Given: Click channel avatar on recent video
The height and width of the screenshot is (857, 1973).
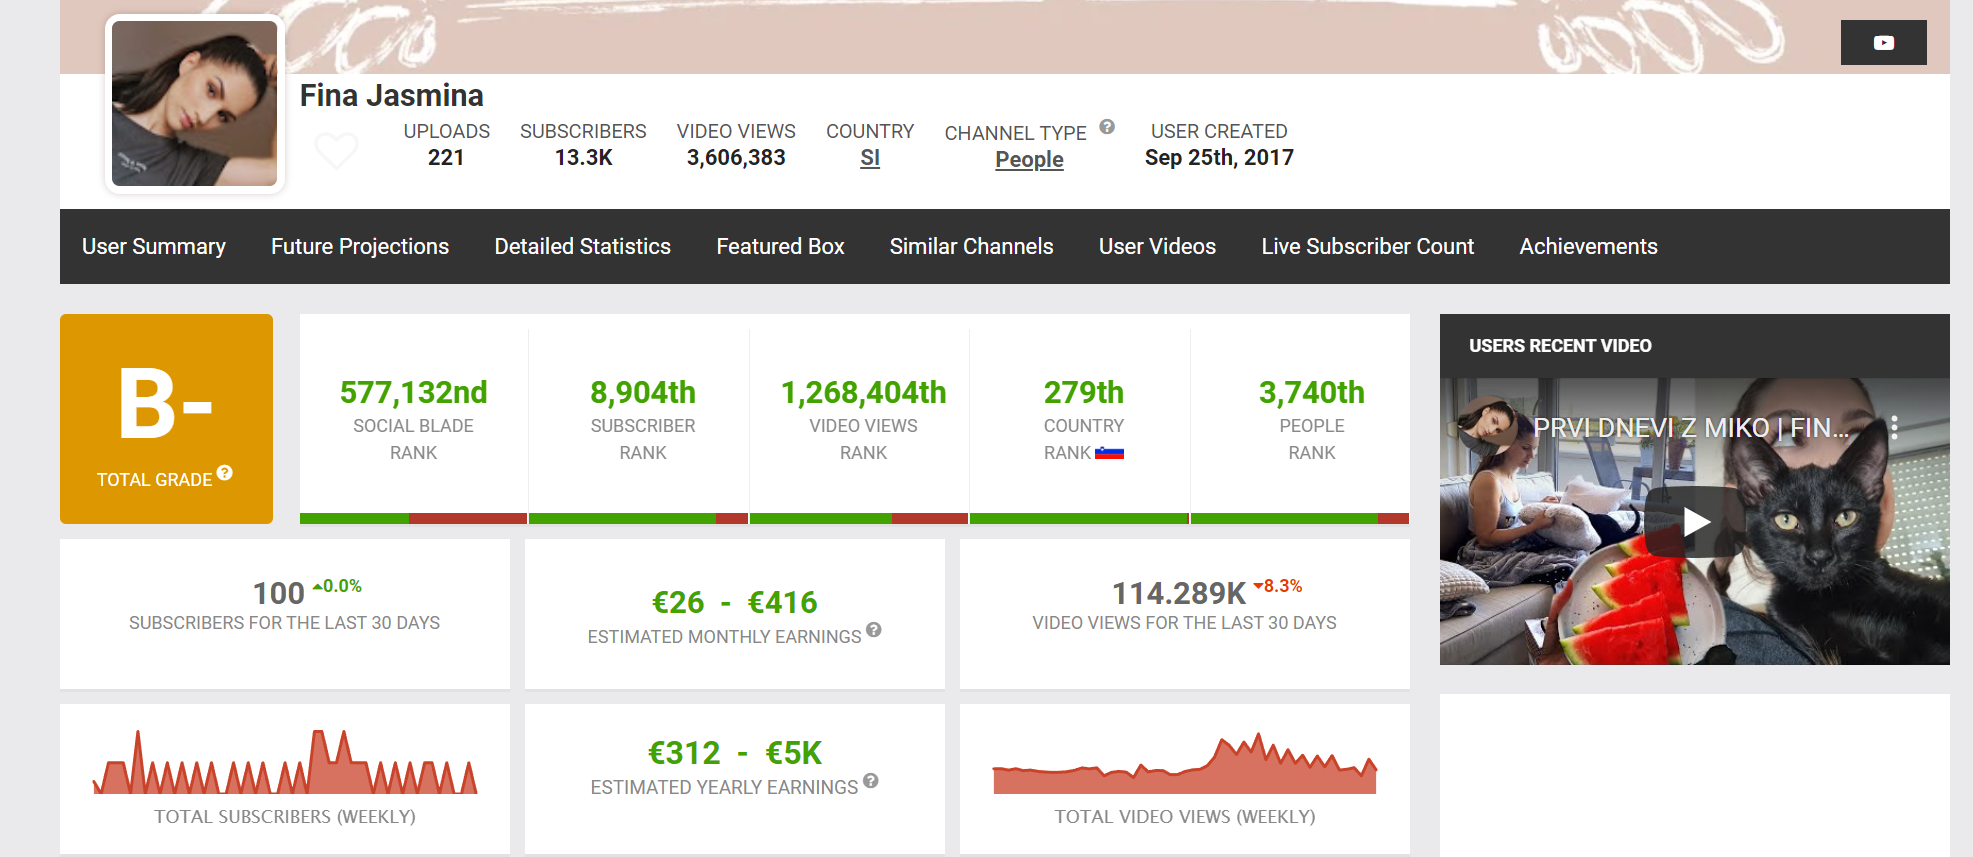Looking at the screenshot, I should click(x=1487, y=425).
